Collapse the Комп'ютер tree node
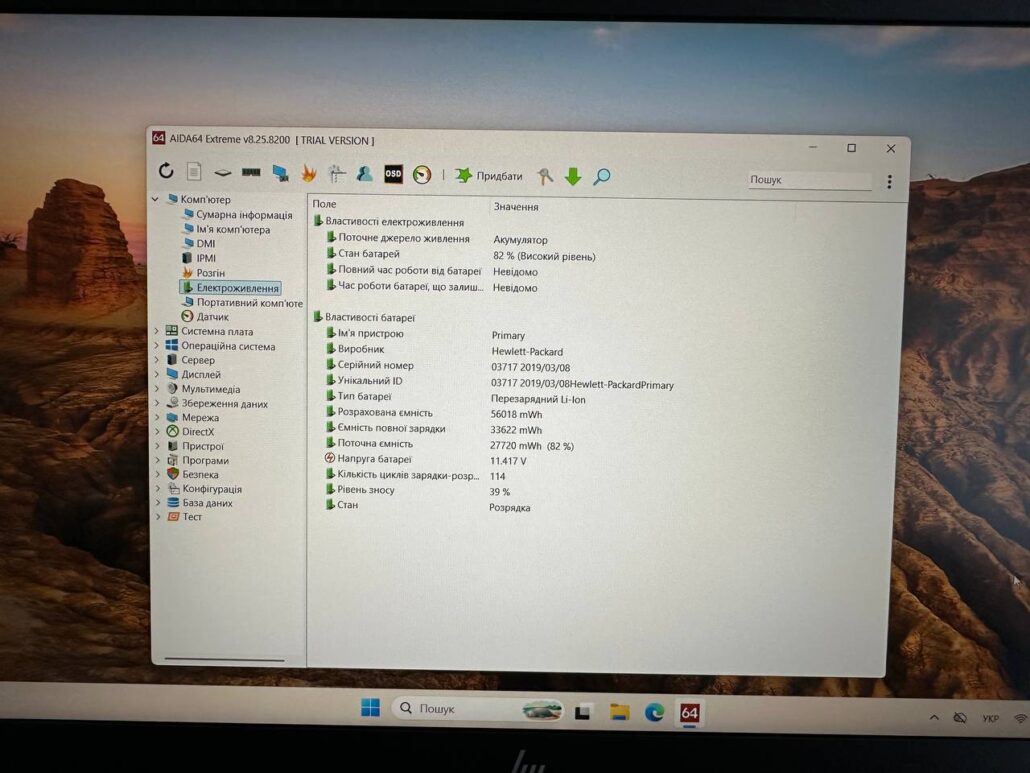The width and height of the screenshot is (1030, 773). (155, 199)
